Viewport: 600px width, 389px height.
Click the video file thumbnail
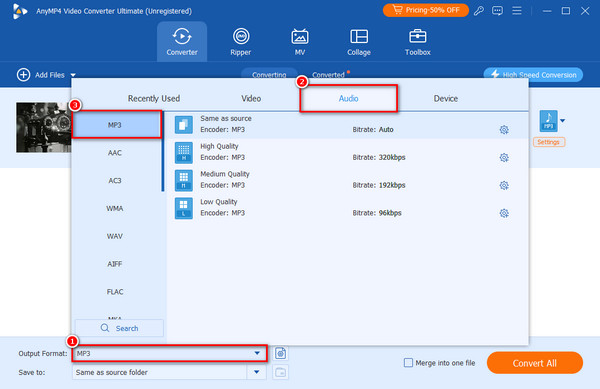point(43,127)
